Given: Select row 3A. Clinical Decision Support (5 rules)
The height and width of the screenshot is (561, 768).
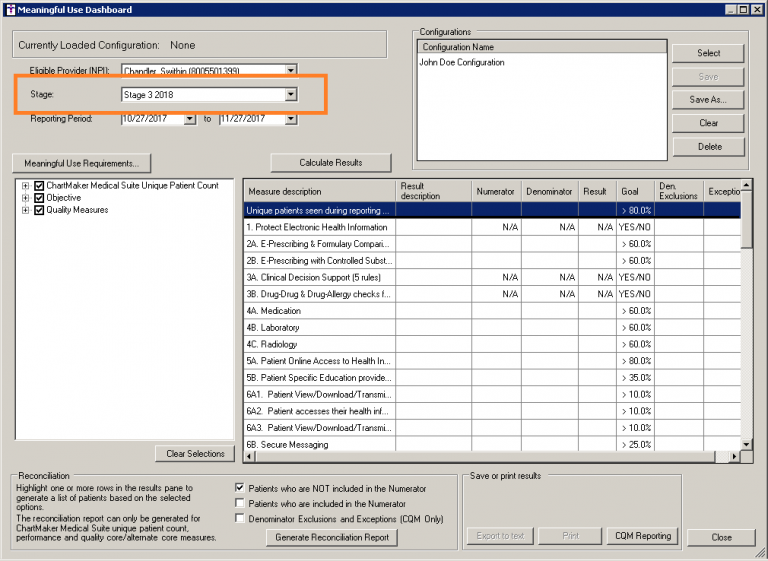Looking at the screenshot, I should click(492, 277).
